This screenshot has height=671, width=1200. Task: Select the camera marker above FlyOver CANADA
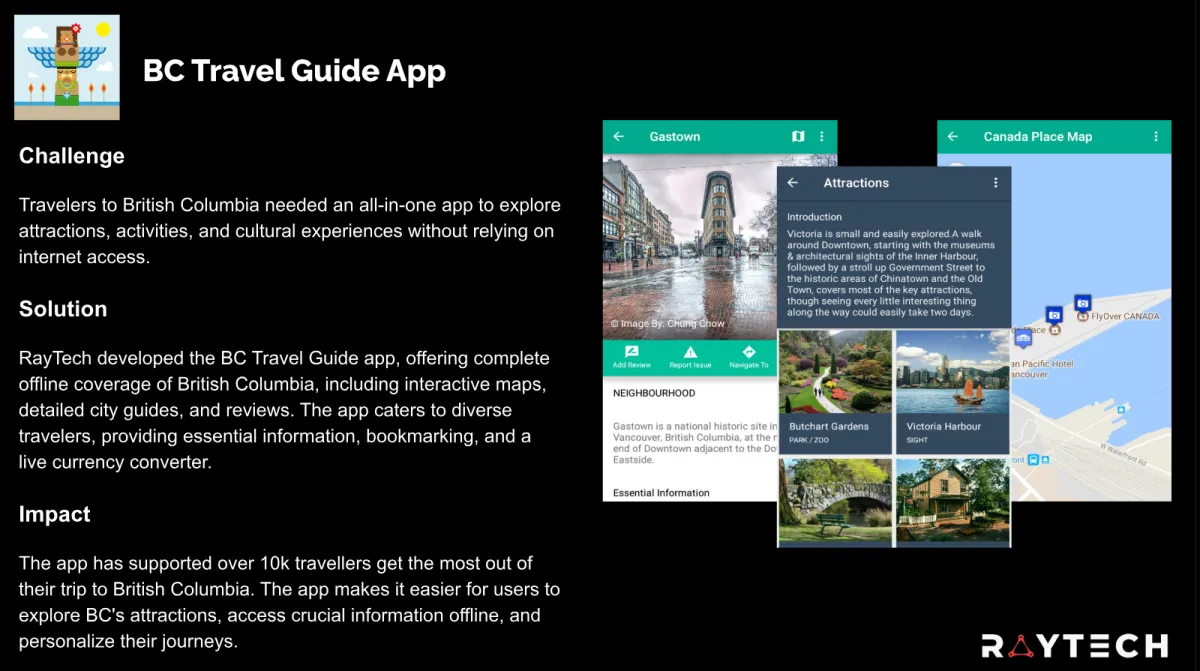click(1082, 302)
